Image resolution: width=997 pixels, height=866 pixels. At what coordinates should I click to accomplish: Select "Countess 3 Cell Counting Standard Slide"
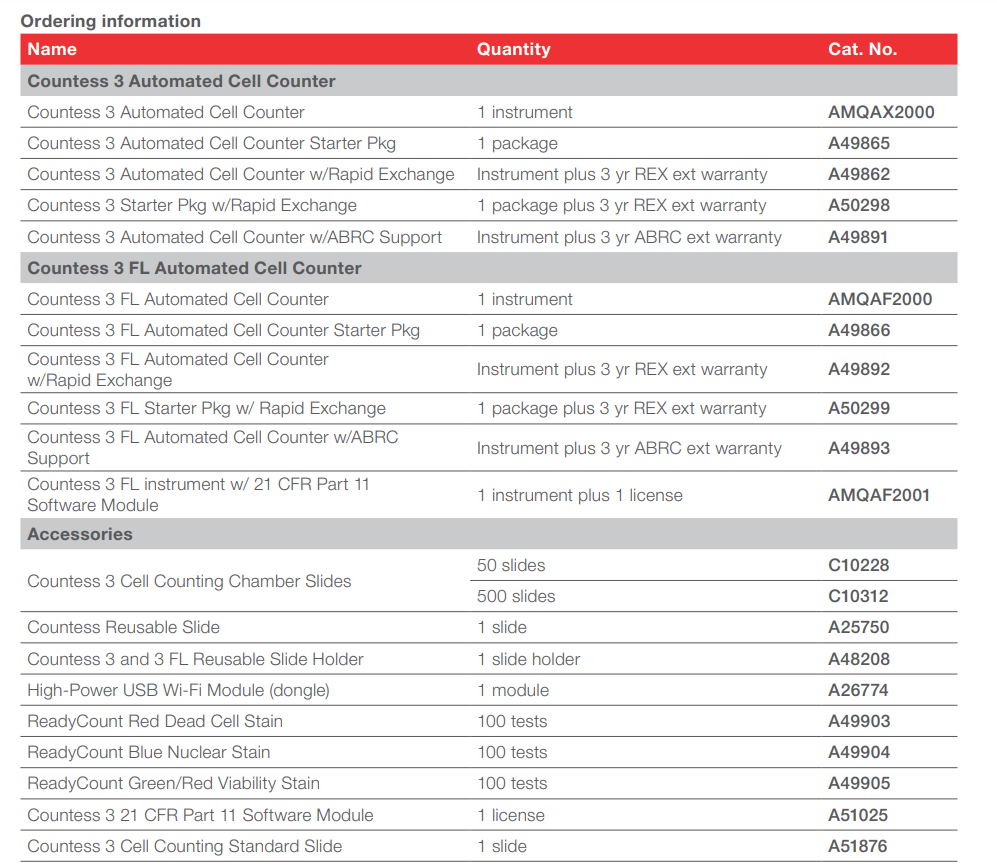(185, 847)
